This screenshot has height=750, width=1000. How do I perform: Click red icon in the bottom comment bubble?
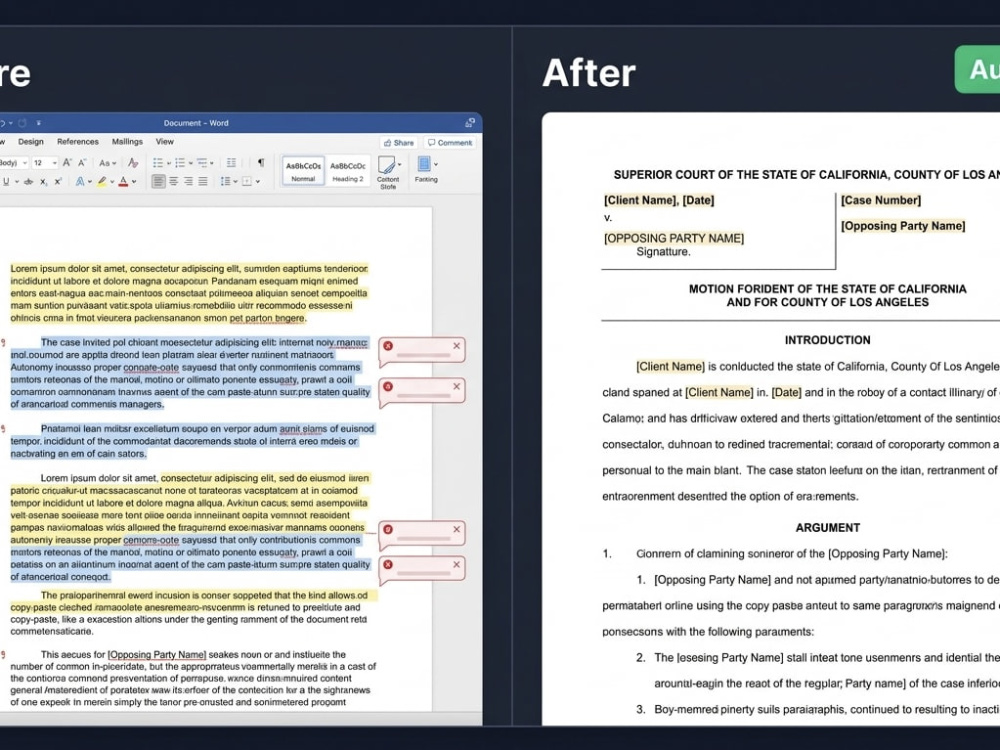tap(388, 564)
